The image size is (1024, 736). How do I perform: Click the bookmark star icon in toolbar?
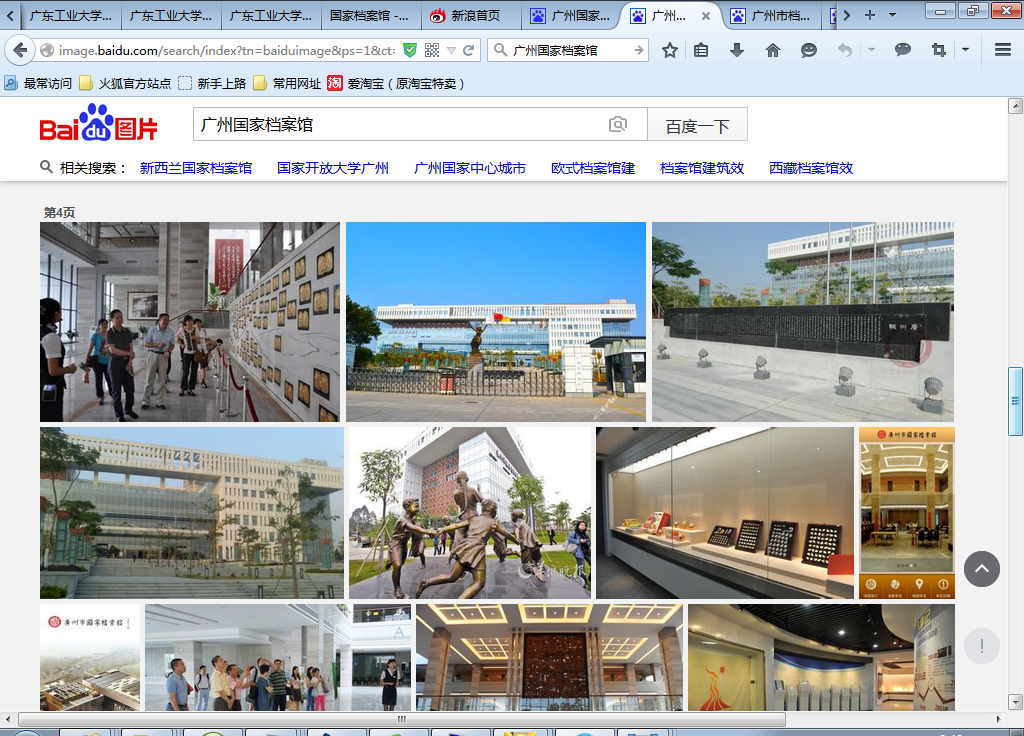point(670,50)
